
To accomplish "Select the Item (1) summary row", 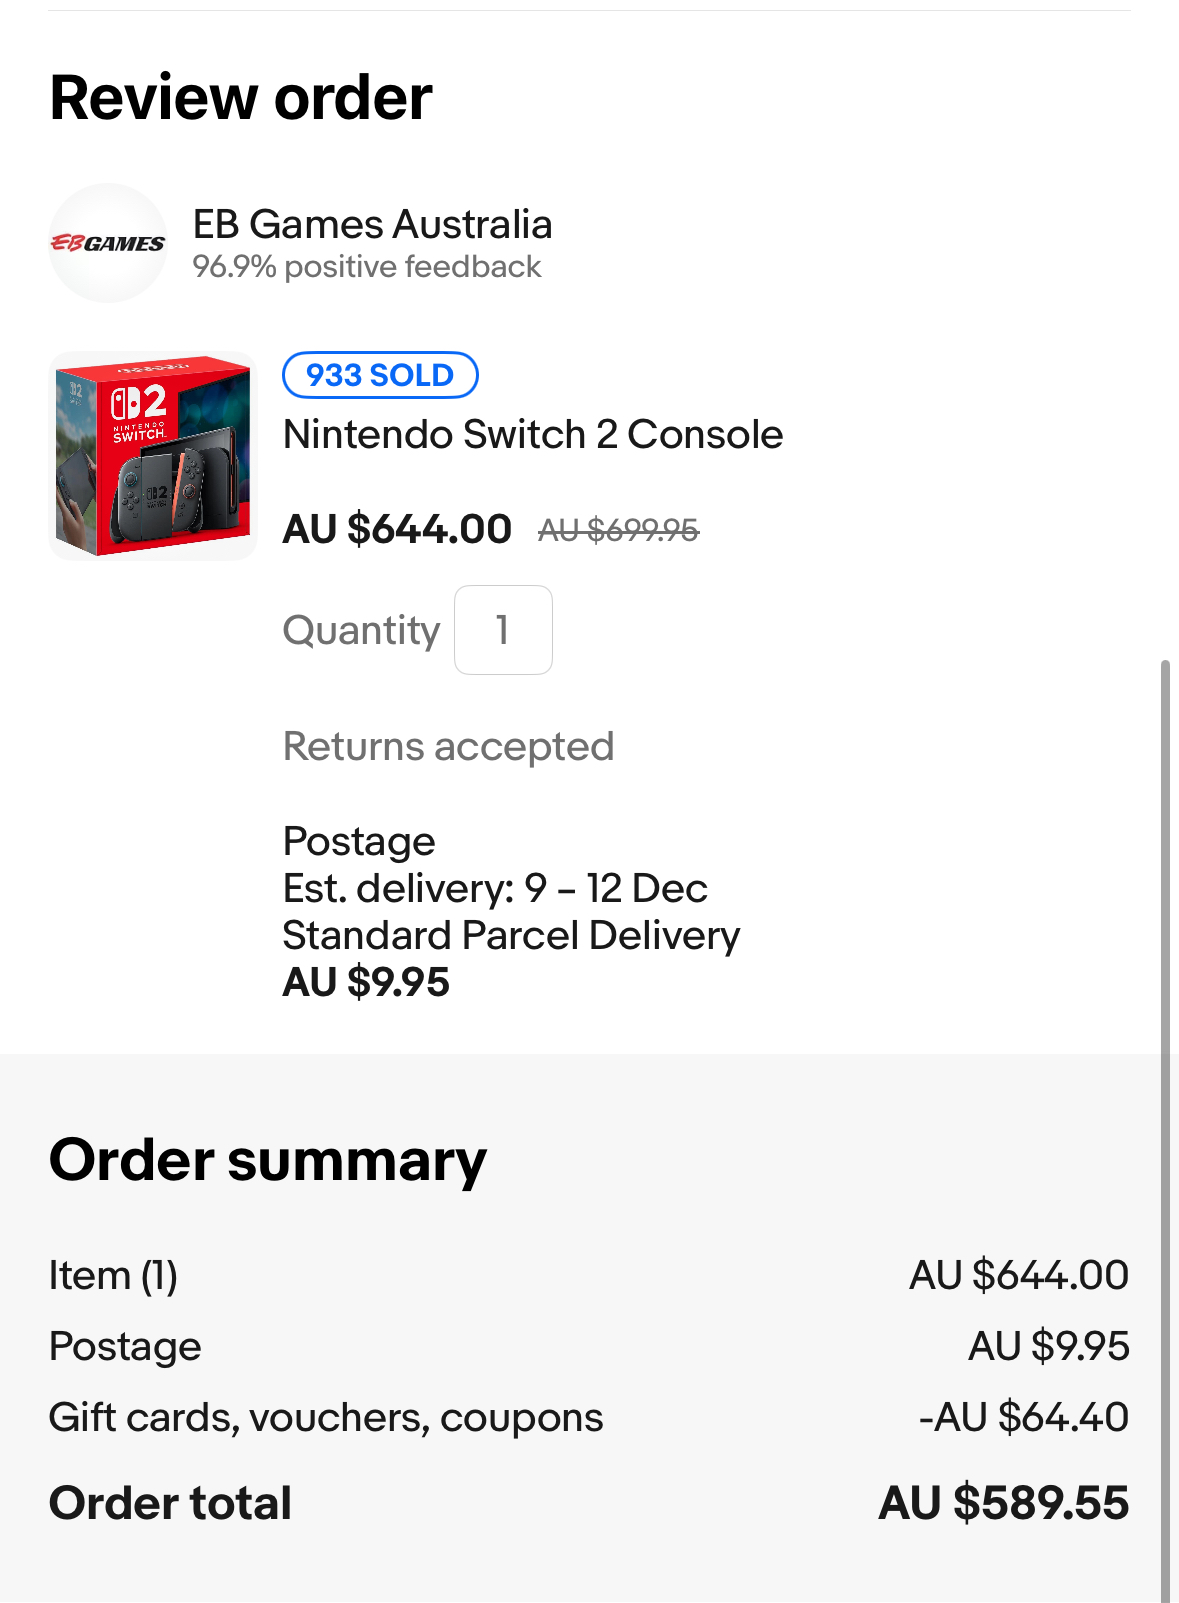I will click(589, 1275).
